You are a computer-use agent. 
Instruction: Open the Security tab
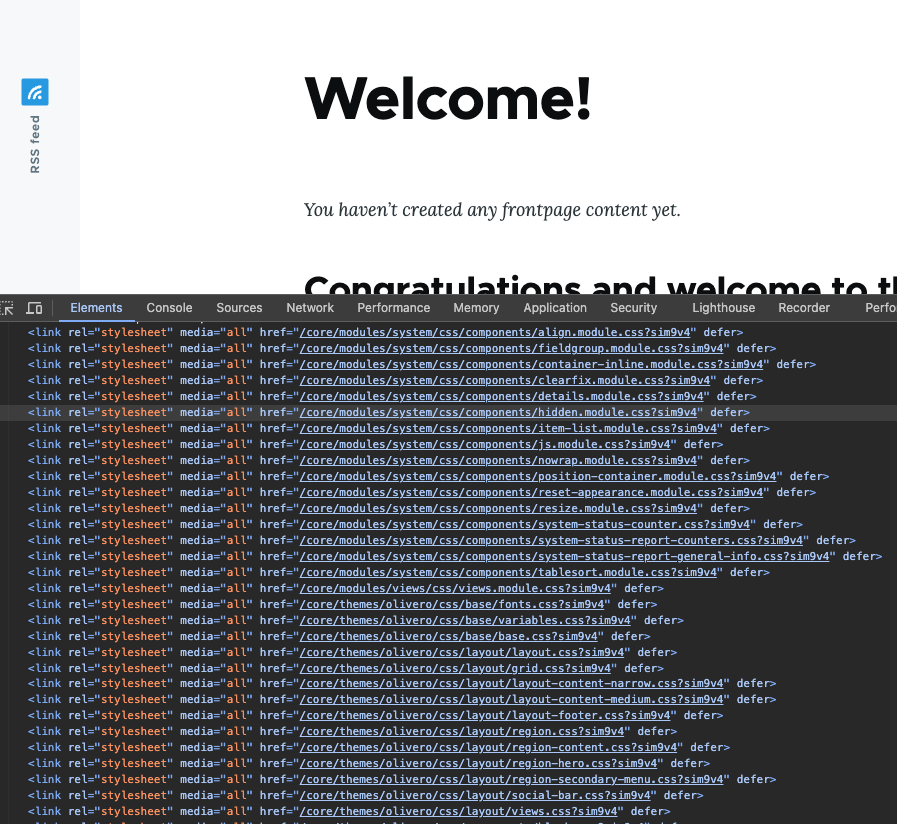coord(633,308)
